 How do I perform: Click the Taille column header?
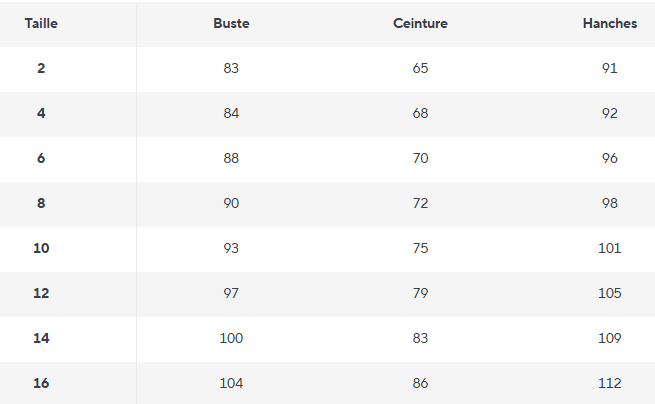point(41,23)
